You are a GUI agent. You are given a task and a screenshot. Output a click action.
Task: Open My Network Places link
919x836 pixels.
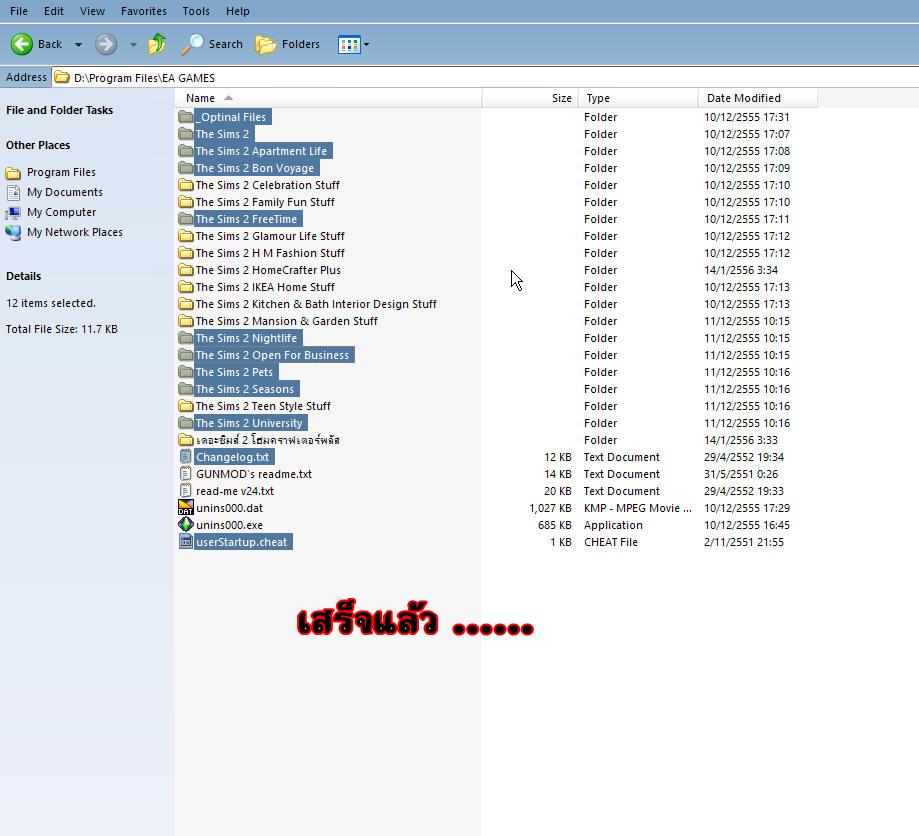pyautogui.click(x=75, y=232)
